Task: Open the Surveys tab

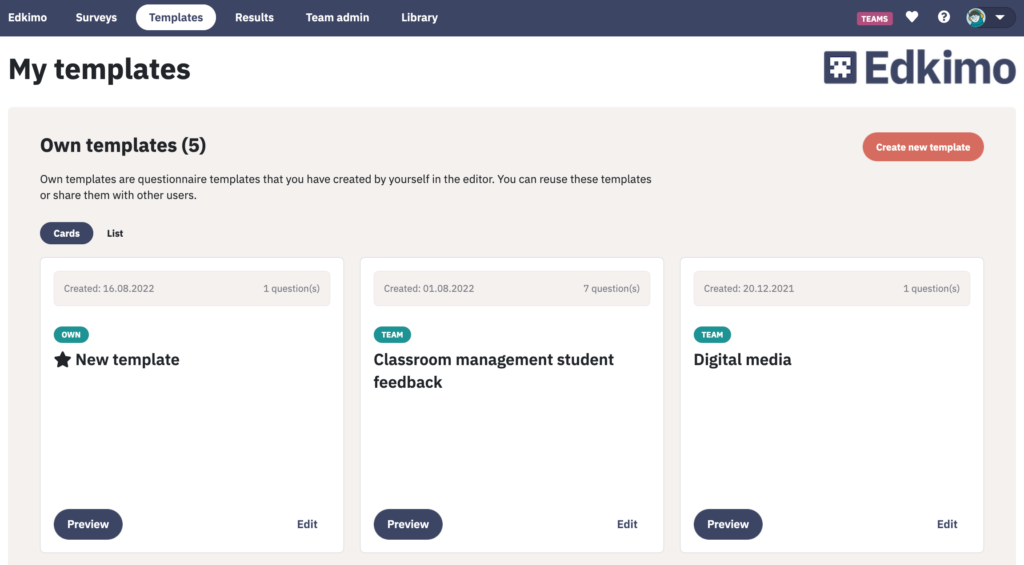Action: tap(96, 18)
